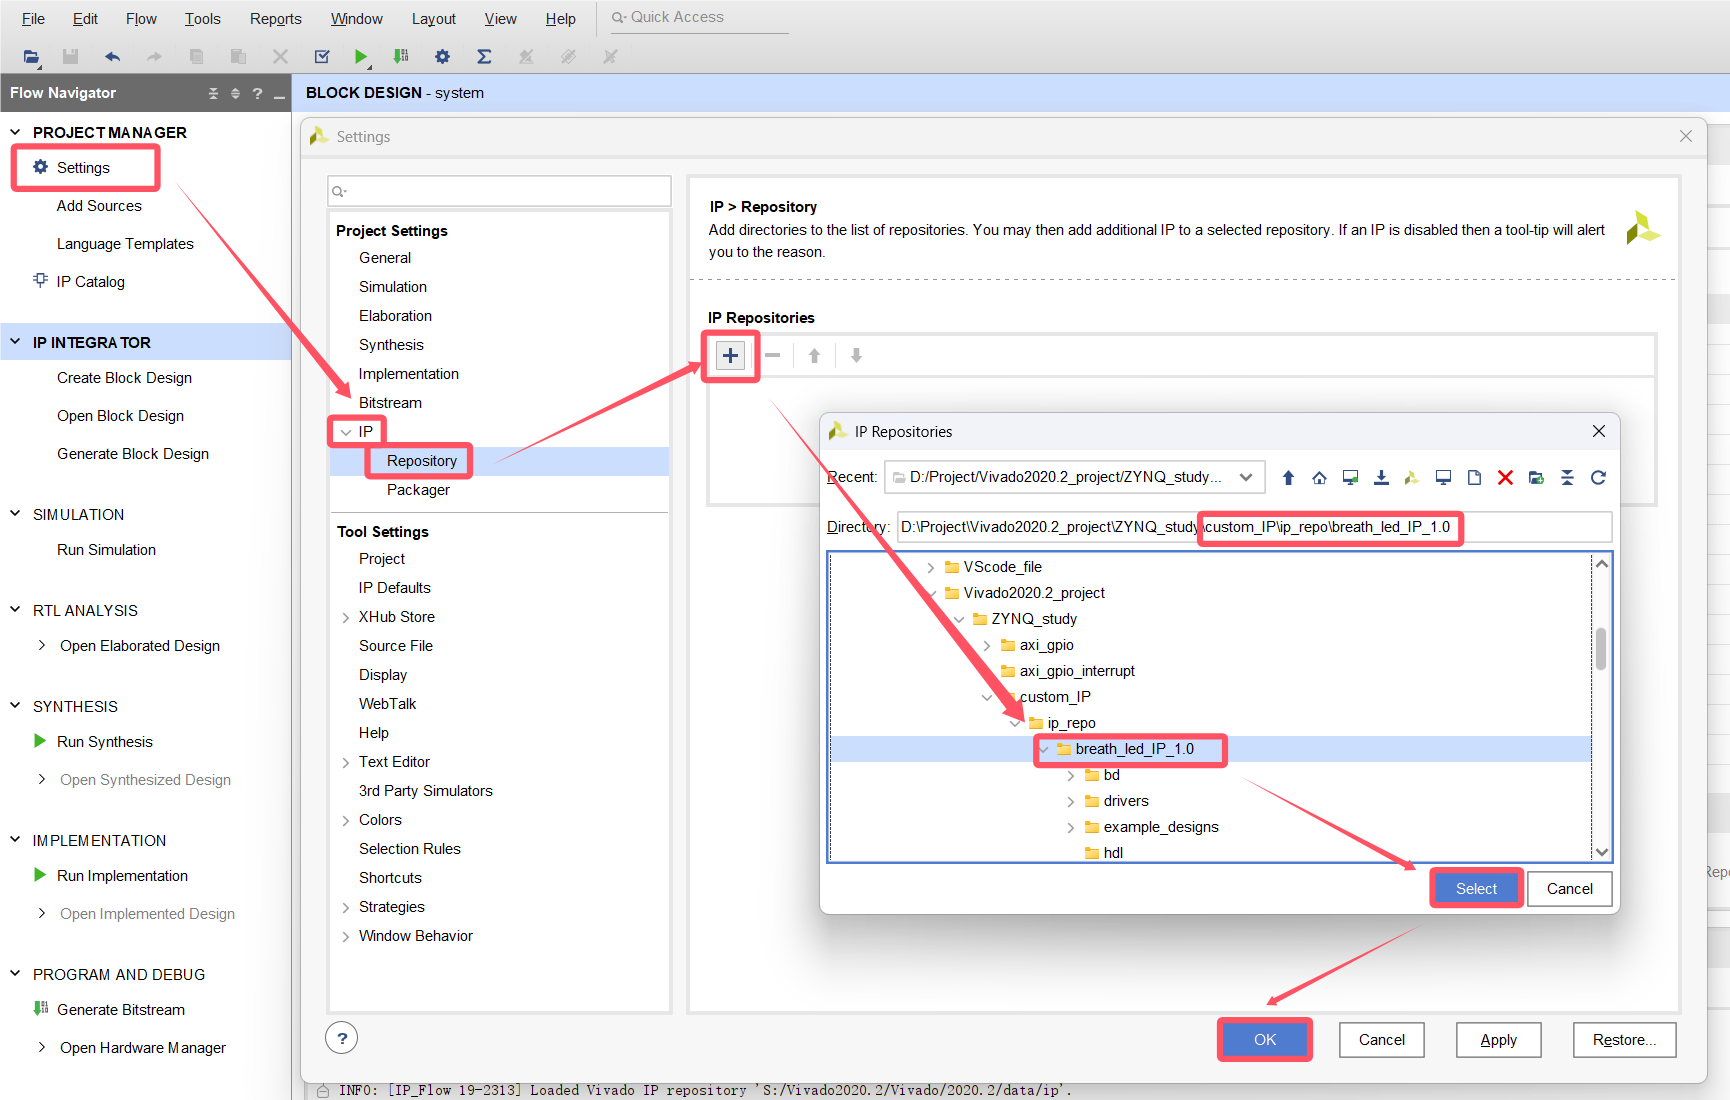Click the computer monitor icon
The width and height of the screenshot is (1730, 1100).
pos(1443,478)
